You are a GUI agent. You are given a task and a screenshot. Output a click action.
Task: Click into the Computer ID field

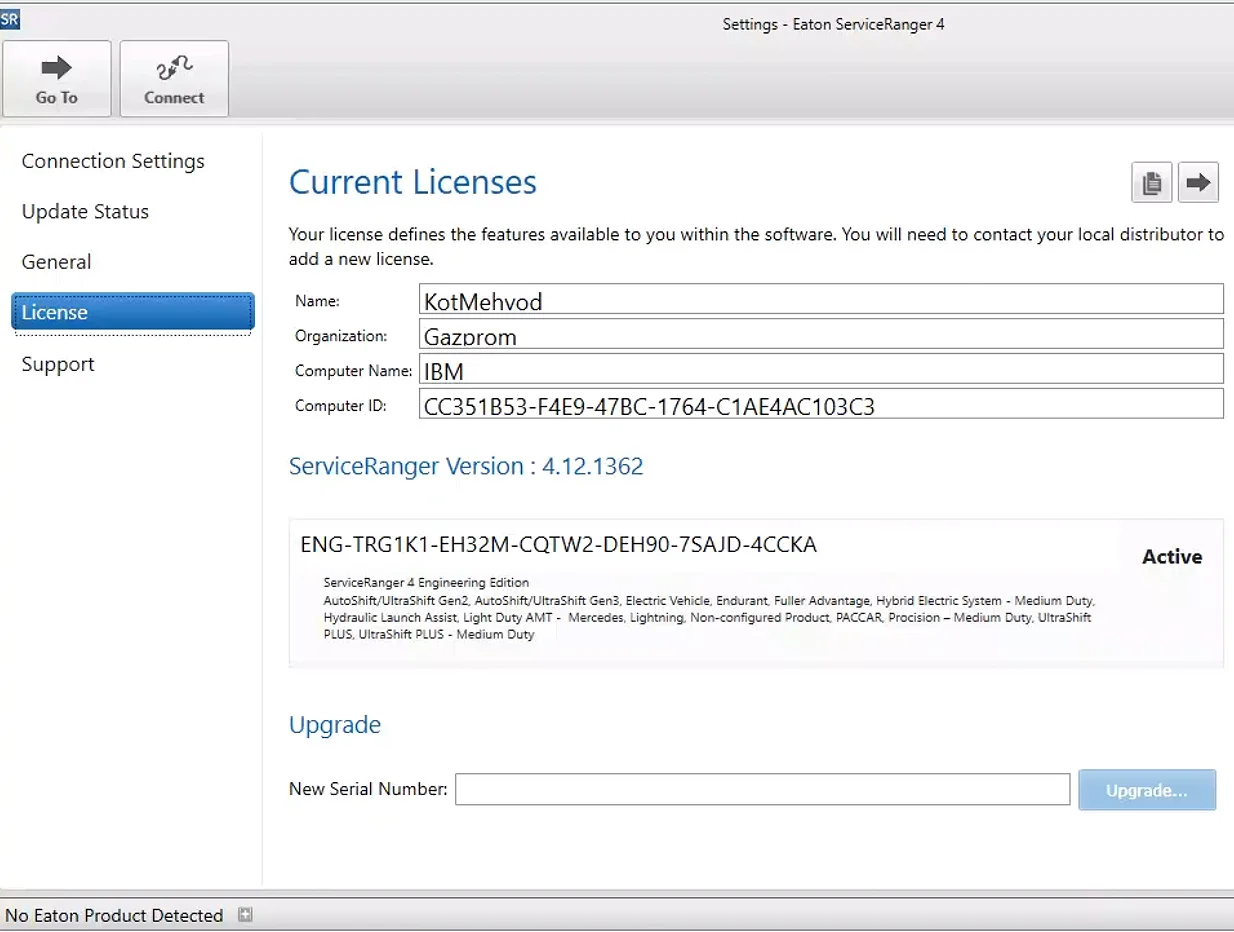pyautogui.click(x=820, y=404)
